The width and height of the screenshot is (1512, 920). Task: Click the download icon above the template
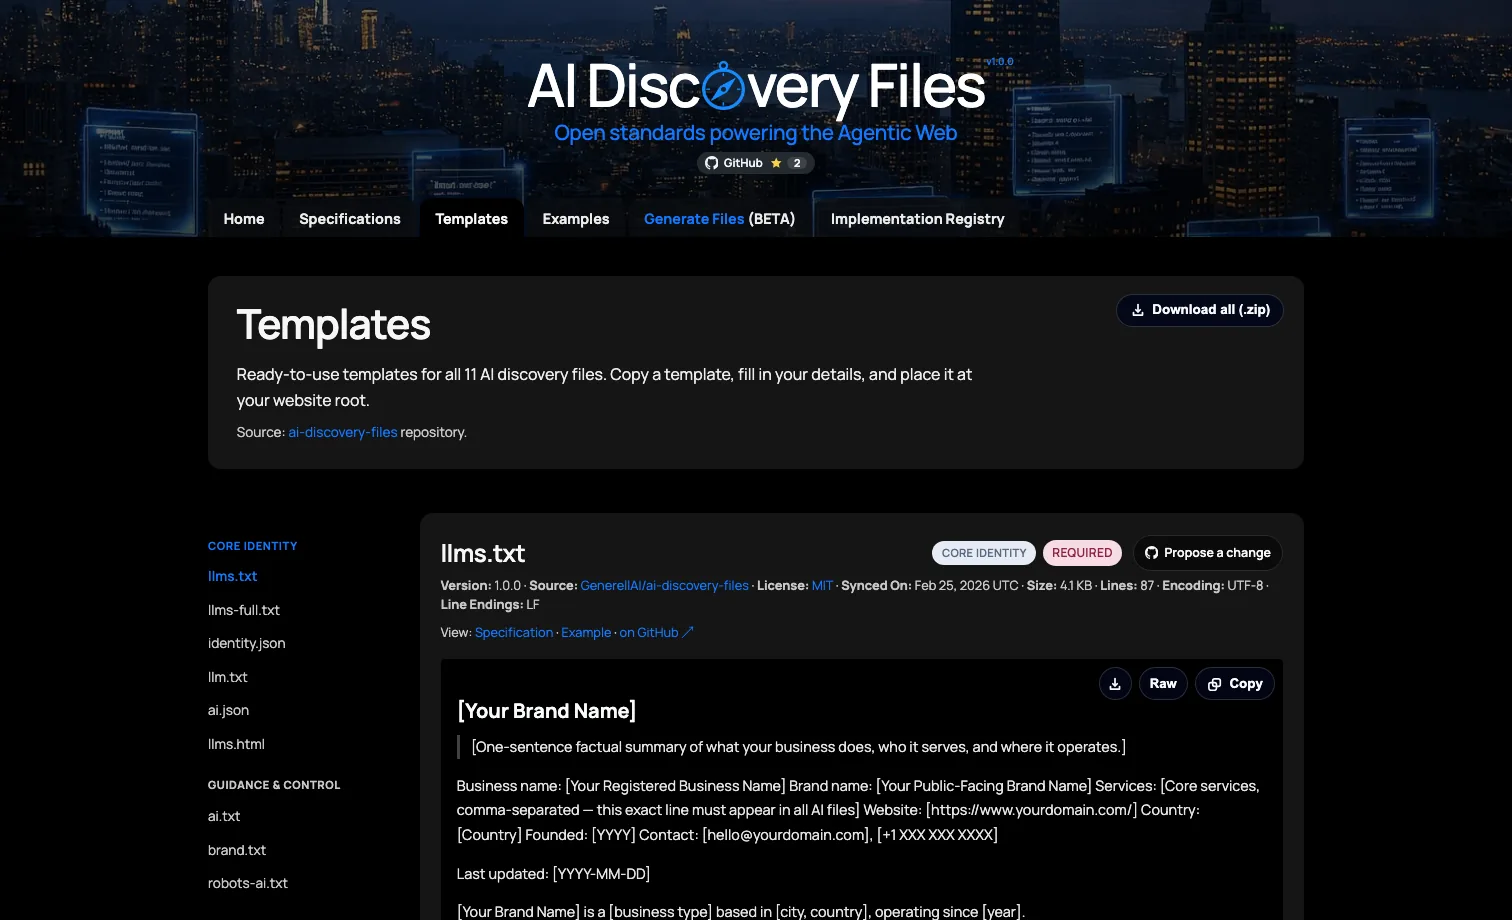pos(1115,684)
